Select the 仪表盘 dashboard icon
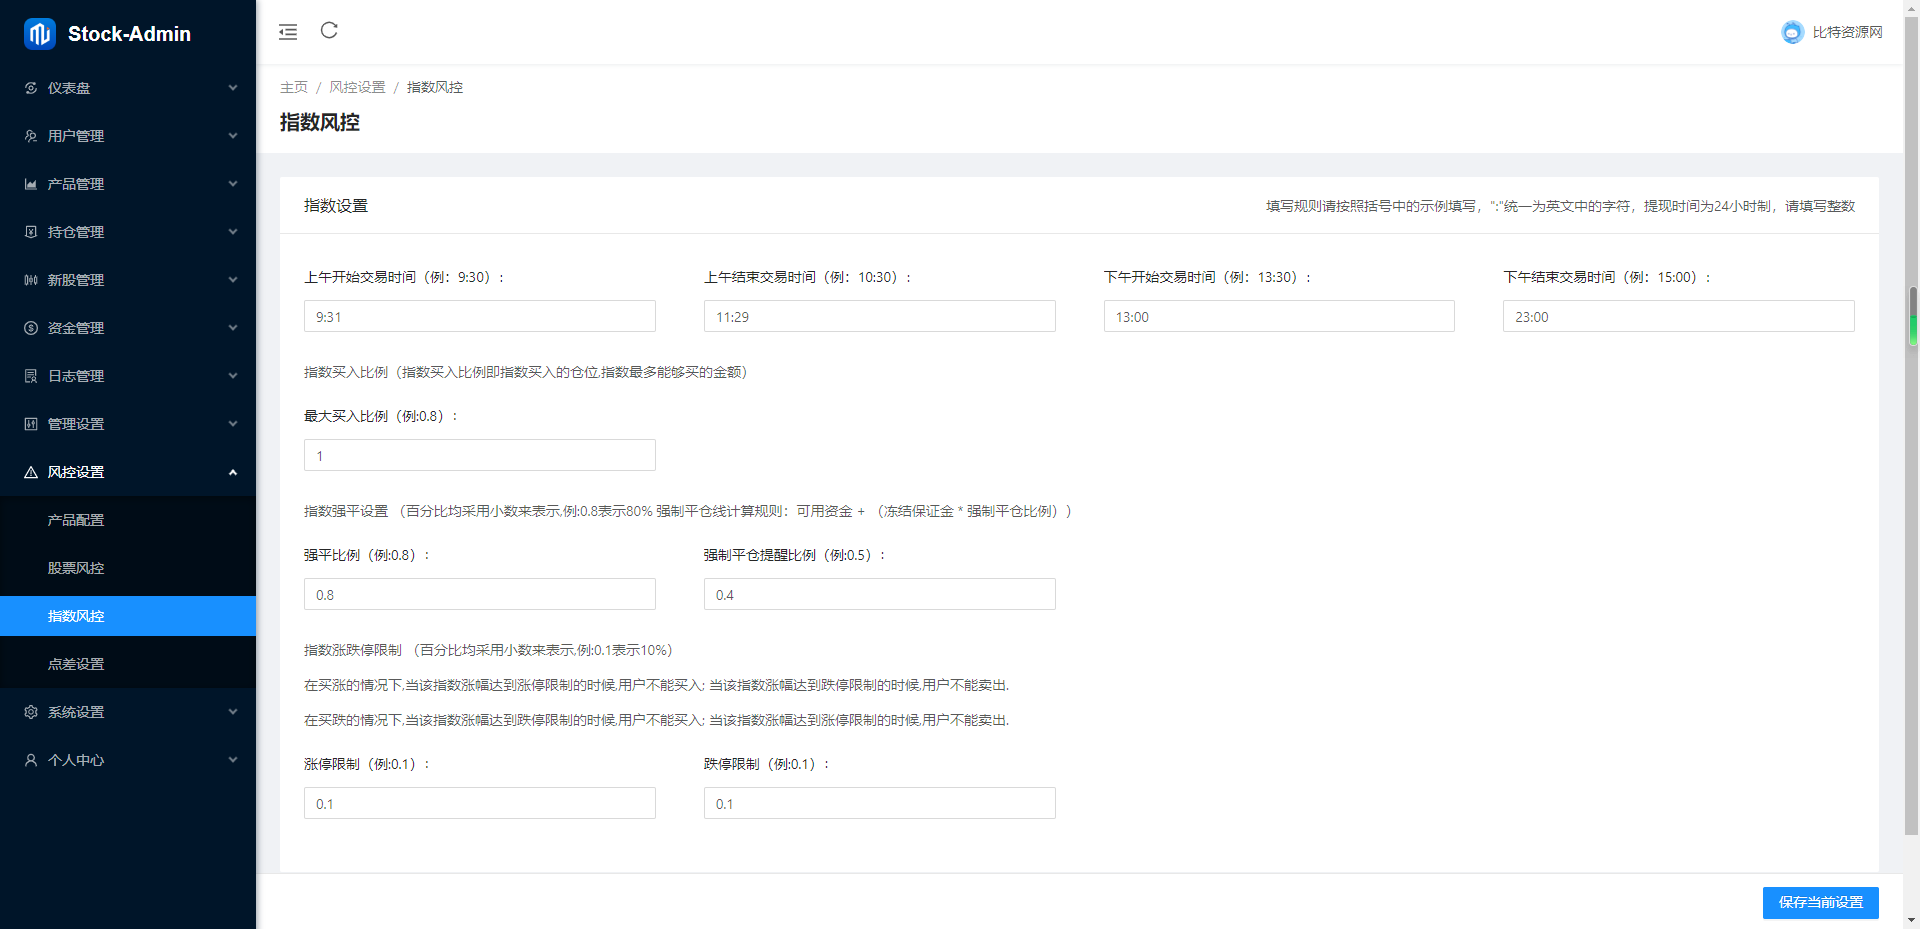Image resolution: width=1920 pixels, height=929 pixels. (x=30, y=88)
